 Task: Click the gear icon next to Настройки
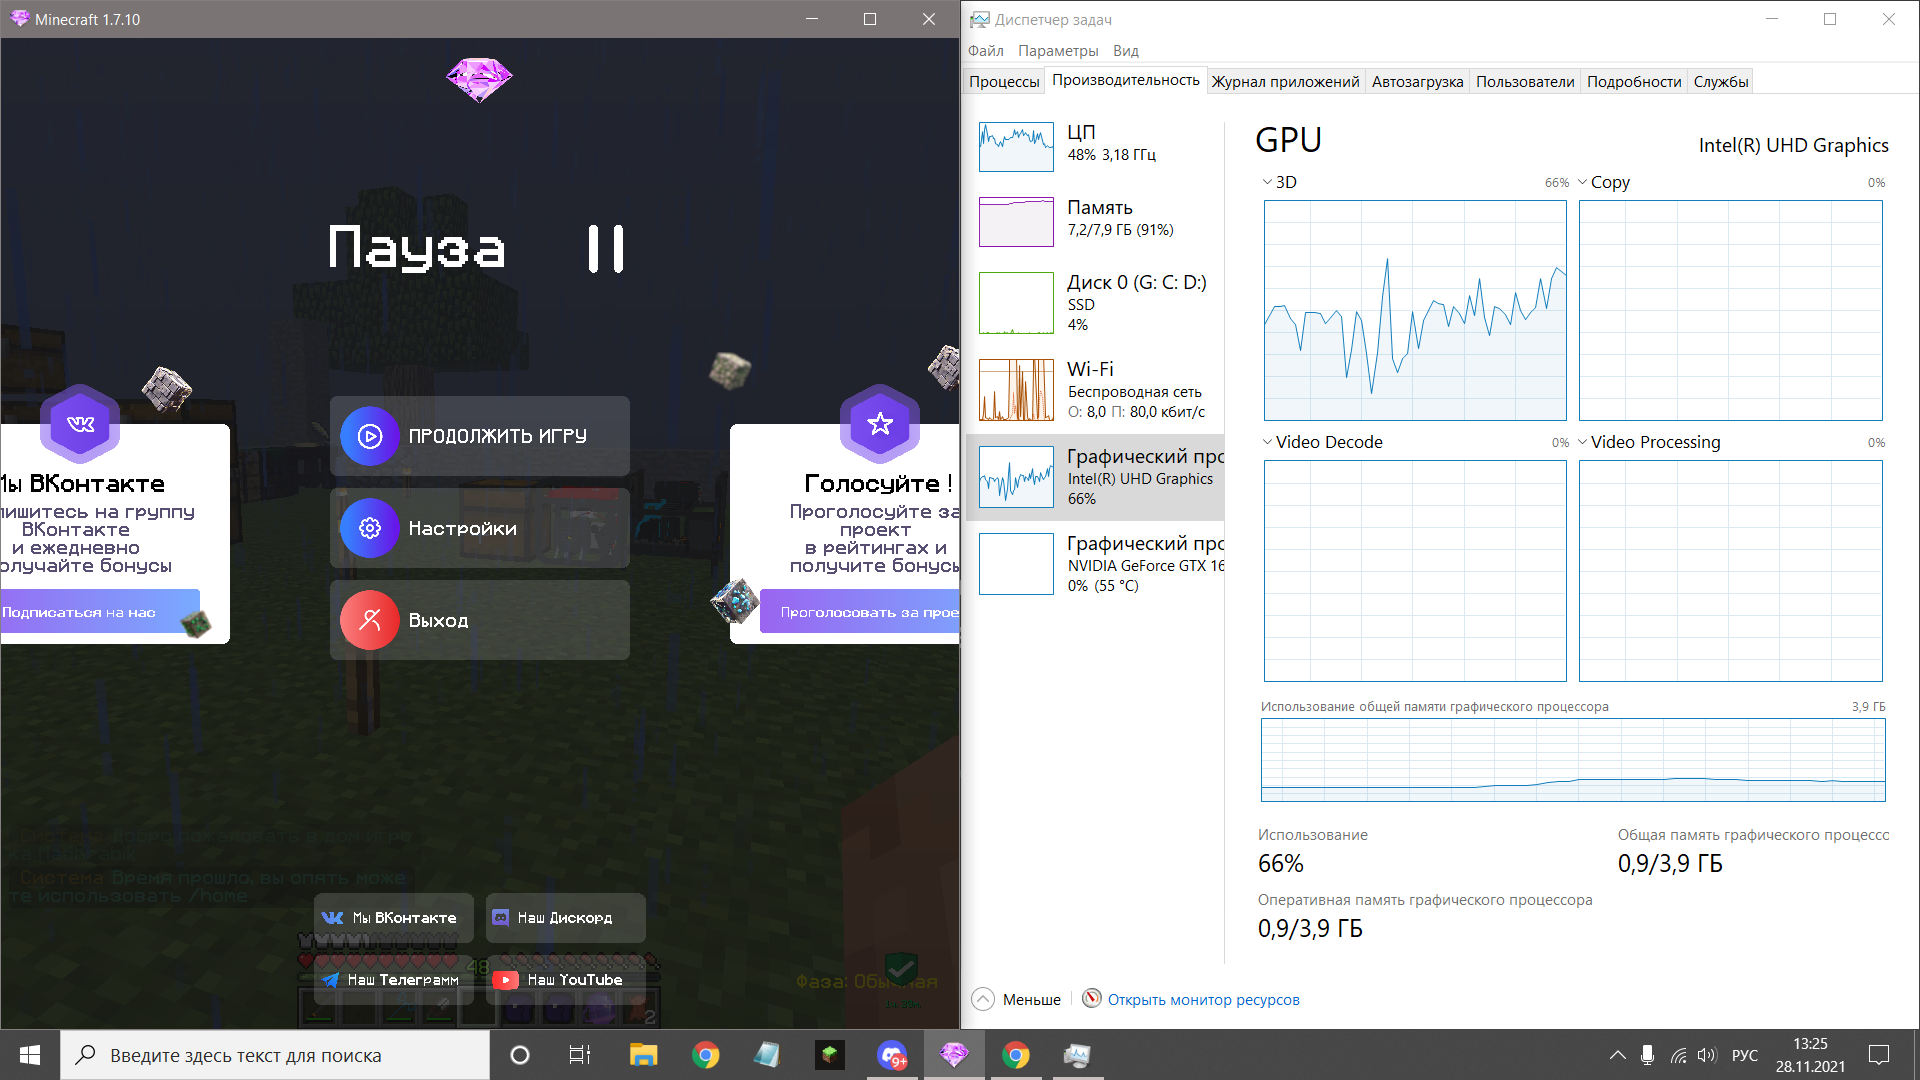[370, 528]
